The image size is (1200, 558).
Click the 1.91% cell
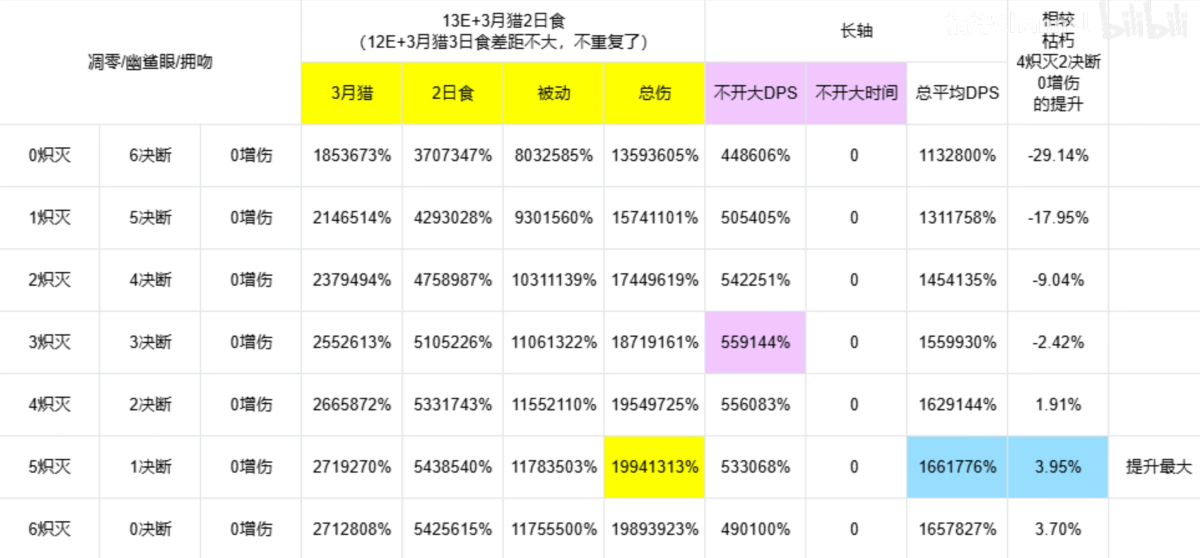[x=1058, y=404]
